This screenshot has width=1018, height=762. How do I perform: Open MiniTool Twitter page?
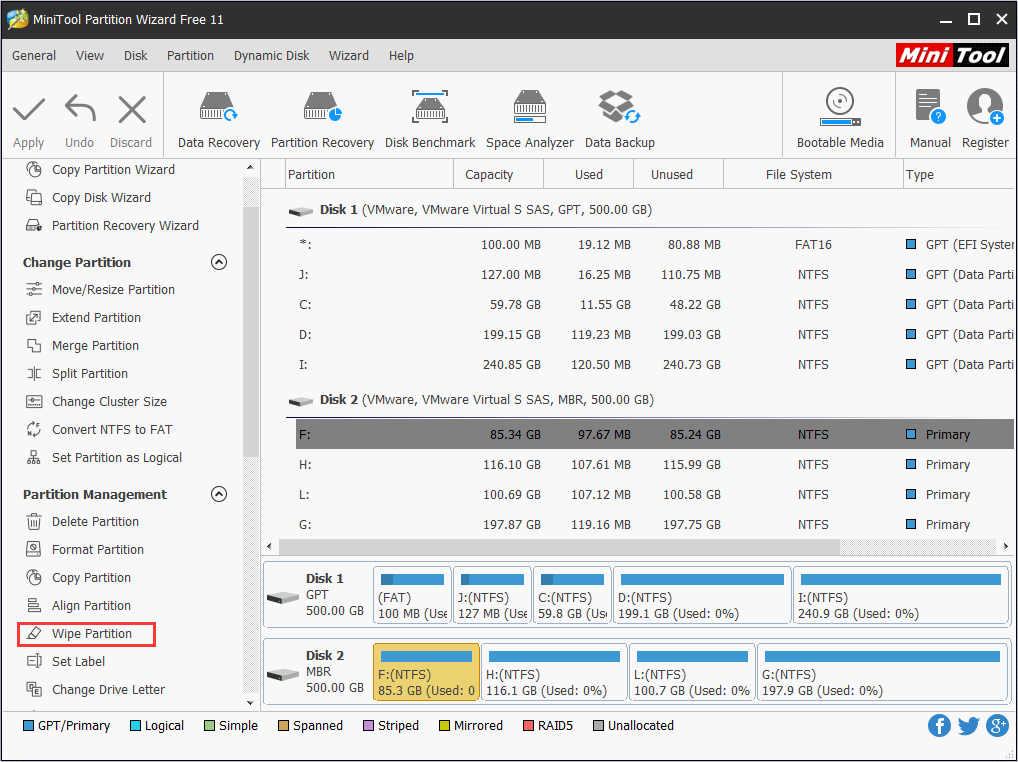tap(968, 725)
